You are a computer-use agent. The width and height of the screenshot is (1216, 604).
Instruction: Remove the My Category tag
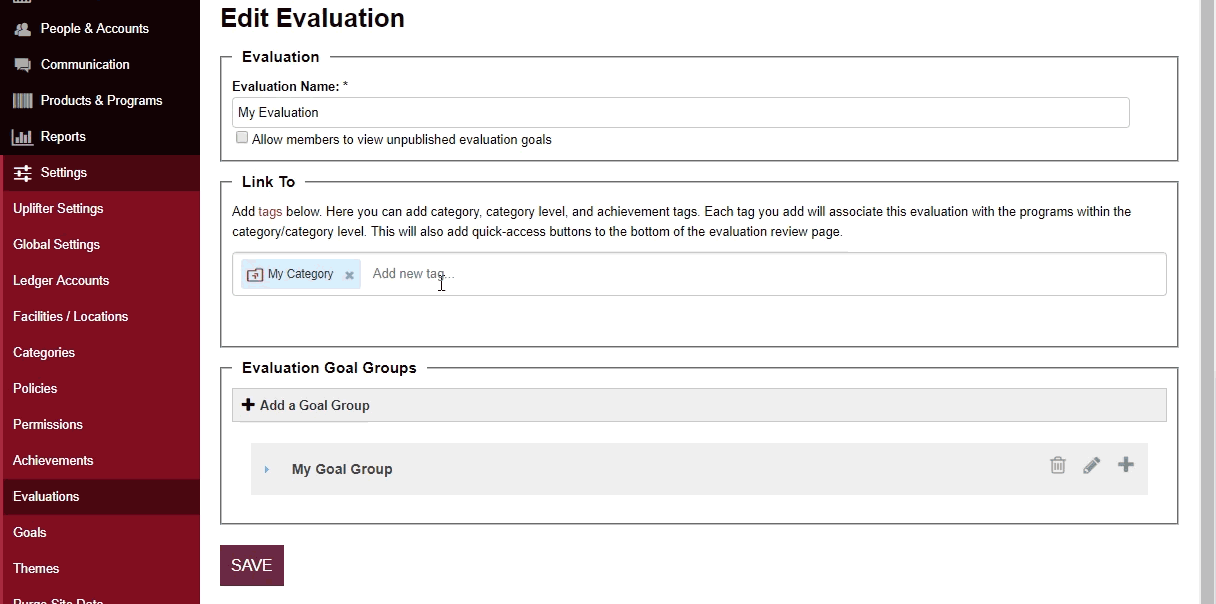[349, 275]
